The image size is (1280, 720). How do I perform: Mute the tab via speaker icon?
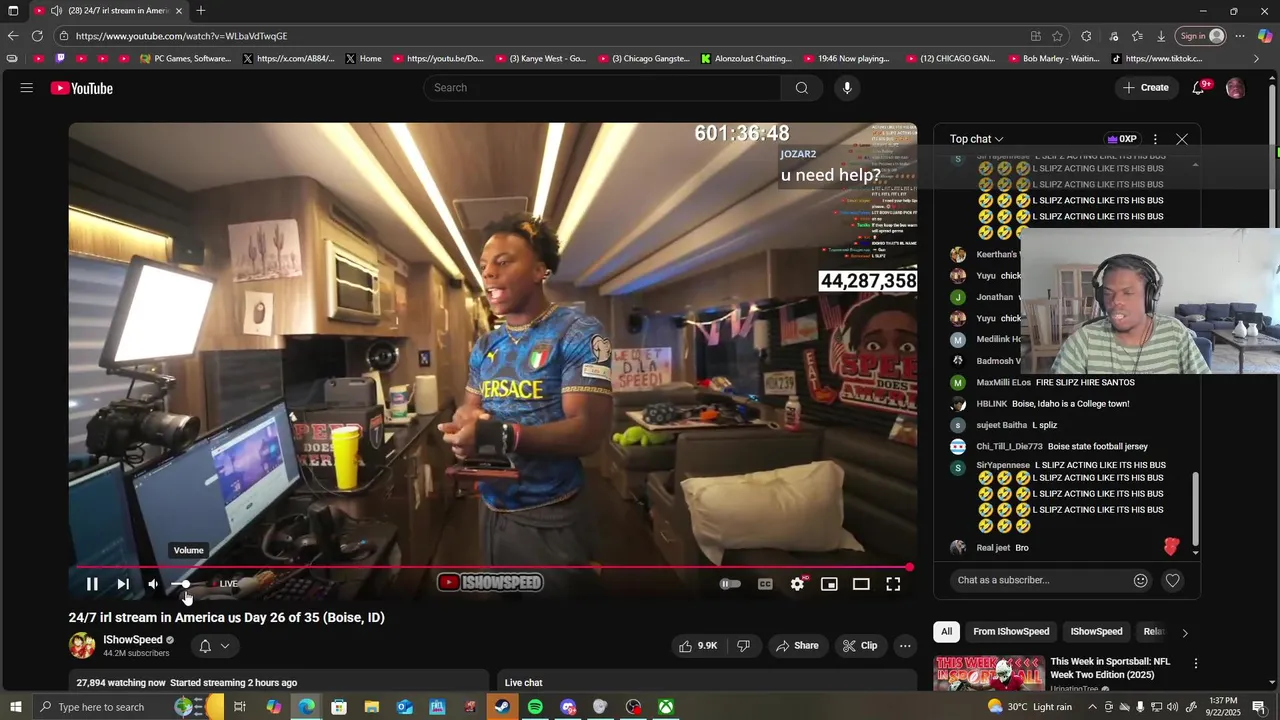pos(56,11)
